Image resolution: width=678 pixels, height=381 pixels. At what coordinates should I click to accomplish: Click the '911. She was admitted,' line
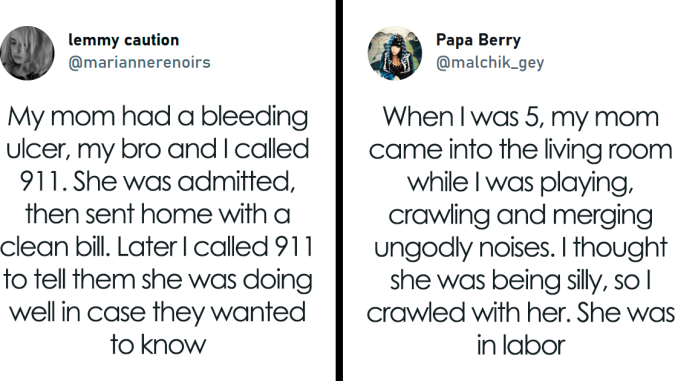pos(158,182)
